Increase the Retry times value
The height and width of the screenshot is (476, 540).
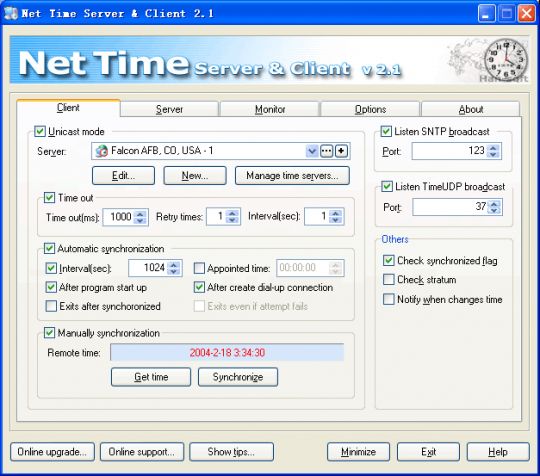tap(232, 214)
